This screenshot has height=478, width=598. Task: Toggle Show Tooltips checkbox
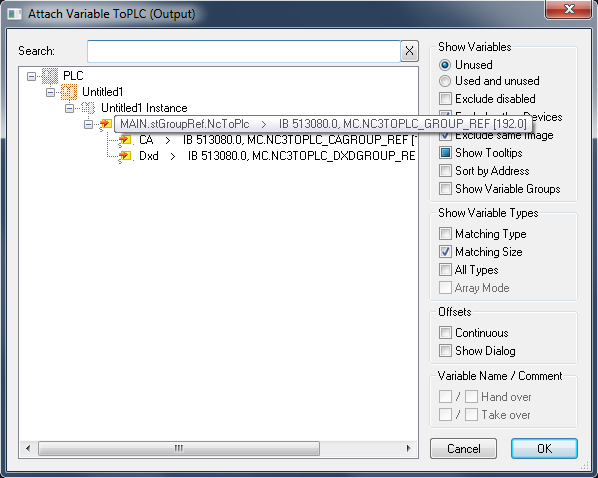coord(445,153)
